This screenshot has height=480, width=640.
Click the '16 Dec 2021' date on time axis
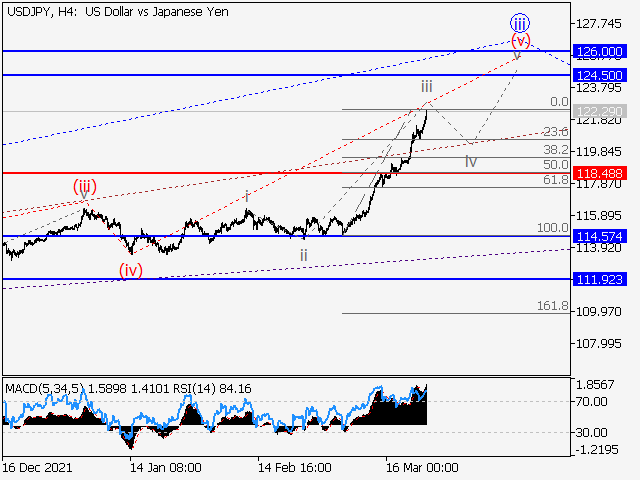pos(37,467)
